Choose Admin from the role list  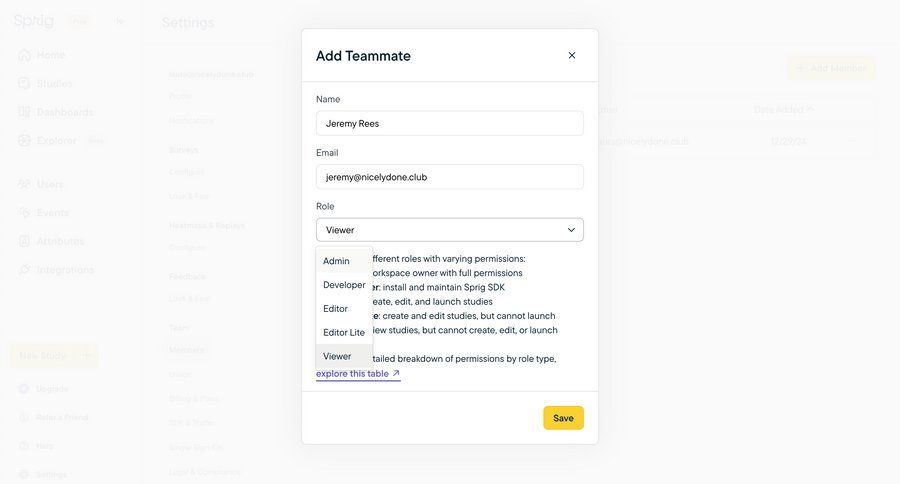point(337,261)
